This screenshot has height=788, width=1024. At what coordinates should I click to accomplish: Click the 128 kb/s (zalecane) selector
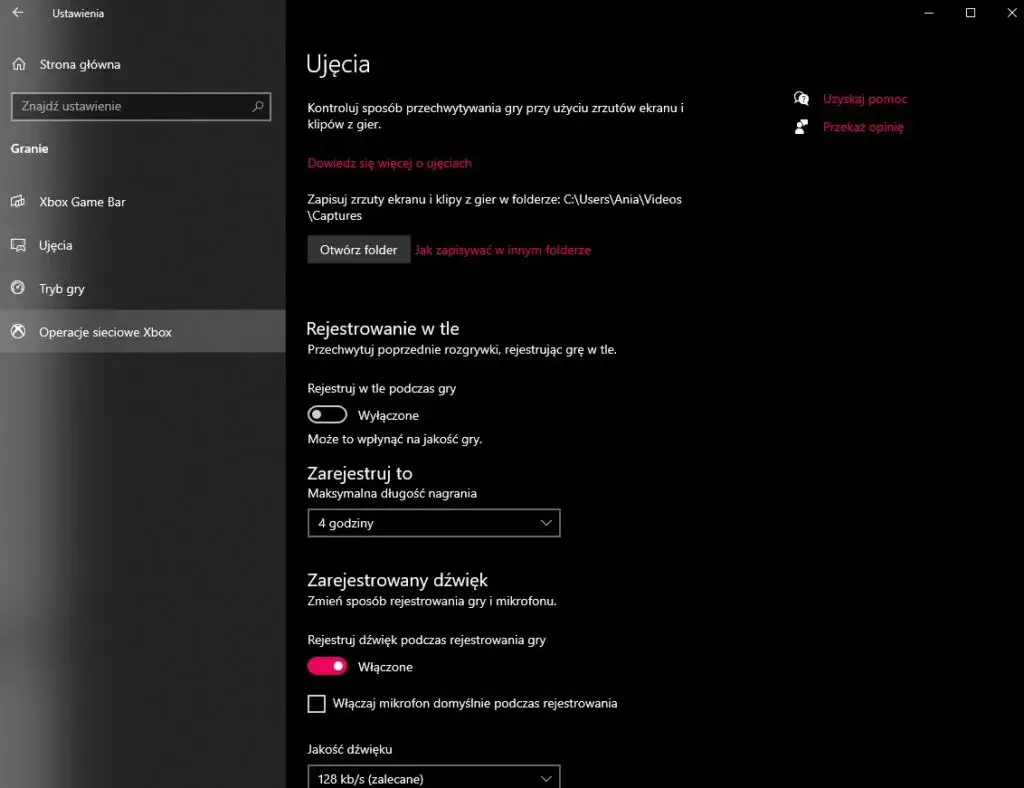click(434, 777)
